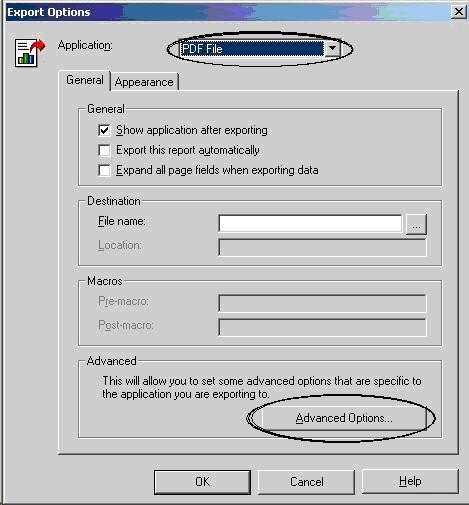Open Help for export options
This screenshot has width=469, height=505.
pyautogui.click(x=410, y=481)
